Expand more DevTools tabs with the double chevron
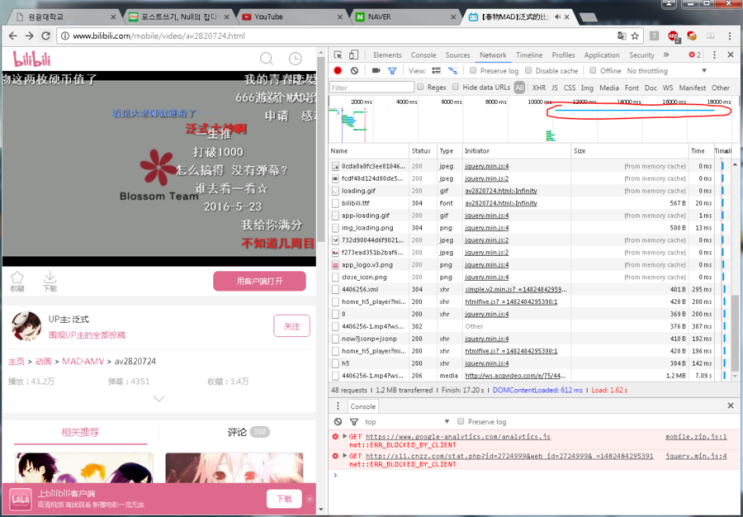 pos(666,55)
